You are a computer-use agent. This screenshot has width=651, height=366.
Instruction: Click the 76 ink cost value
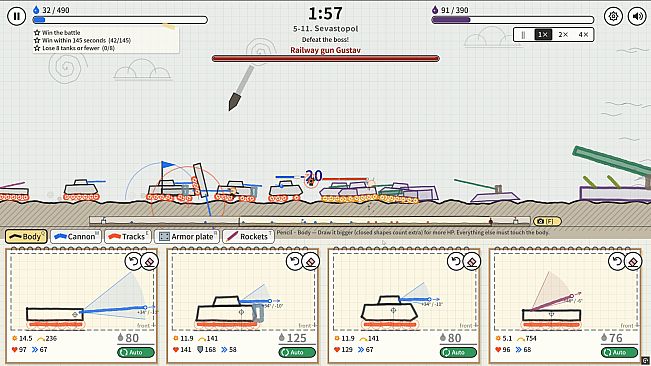[616, 338]
